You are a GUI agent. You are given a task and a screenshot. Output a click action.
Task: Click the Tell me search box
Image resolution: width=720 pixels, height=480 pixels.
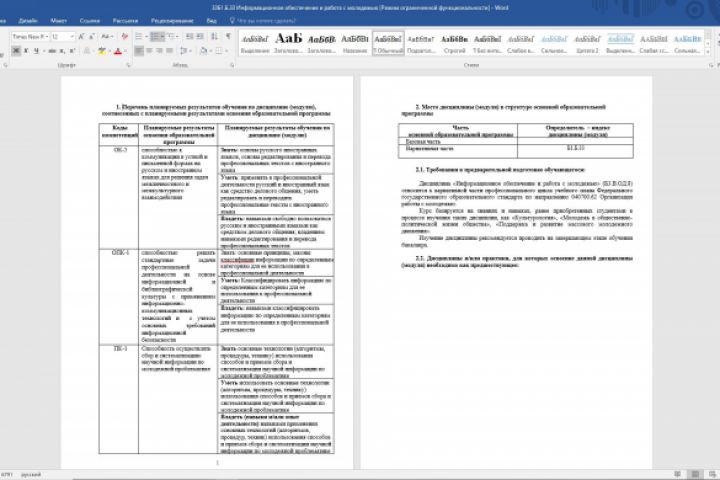click(263, 21)
